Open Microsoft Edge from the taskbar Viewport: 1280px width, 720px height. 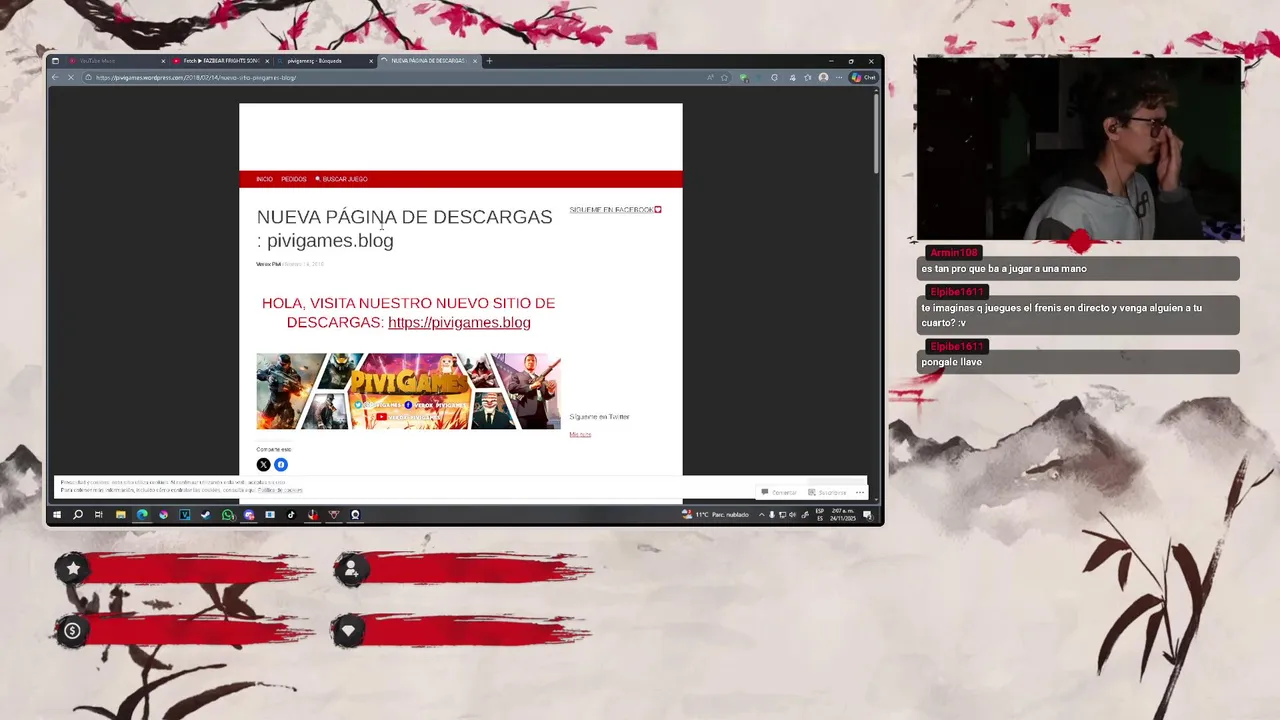pyautogui.click(x=142, y=515)
